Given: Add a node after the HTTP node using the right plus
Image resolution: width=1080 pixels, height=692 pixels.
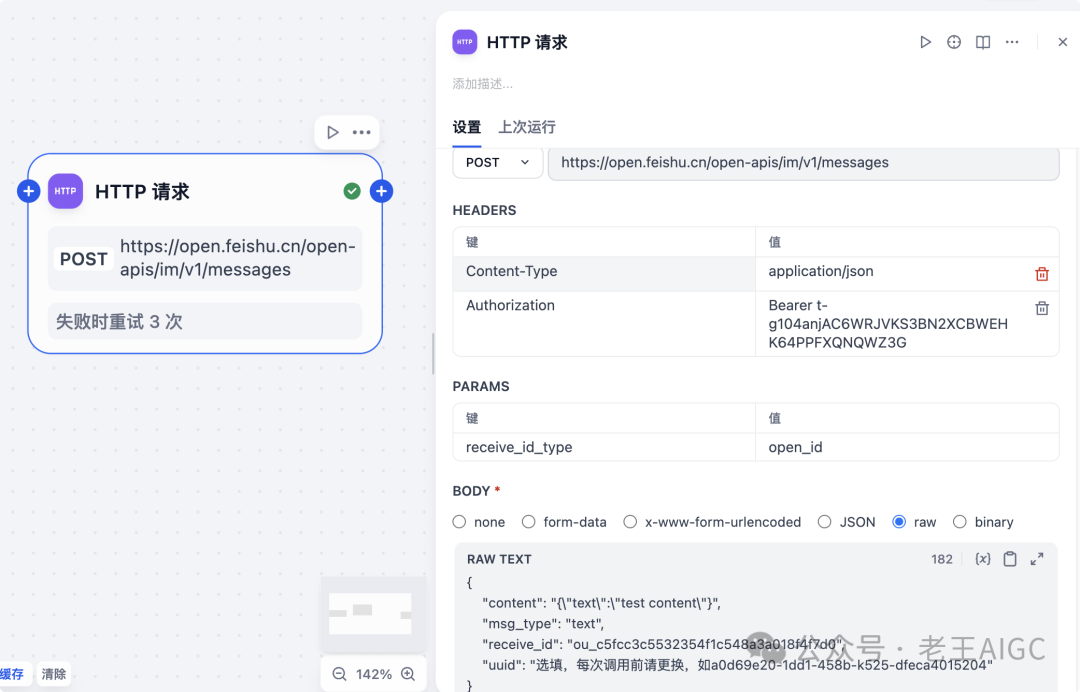Looking at the screenshot, I should tap(382, 191).
